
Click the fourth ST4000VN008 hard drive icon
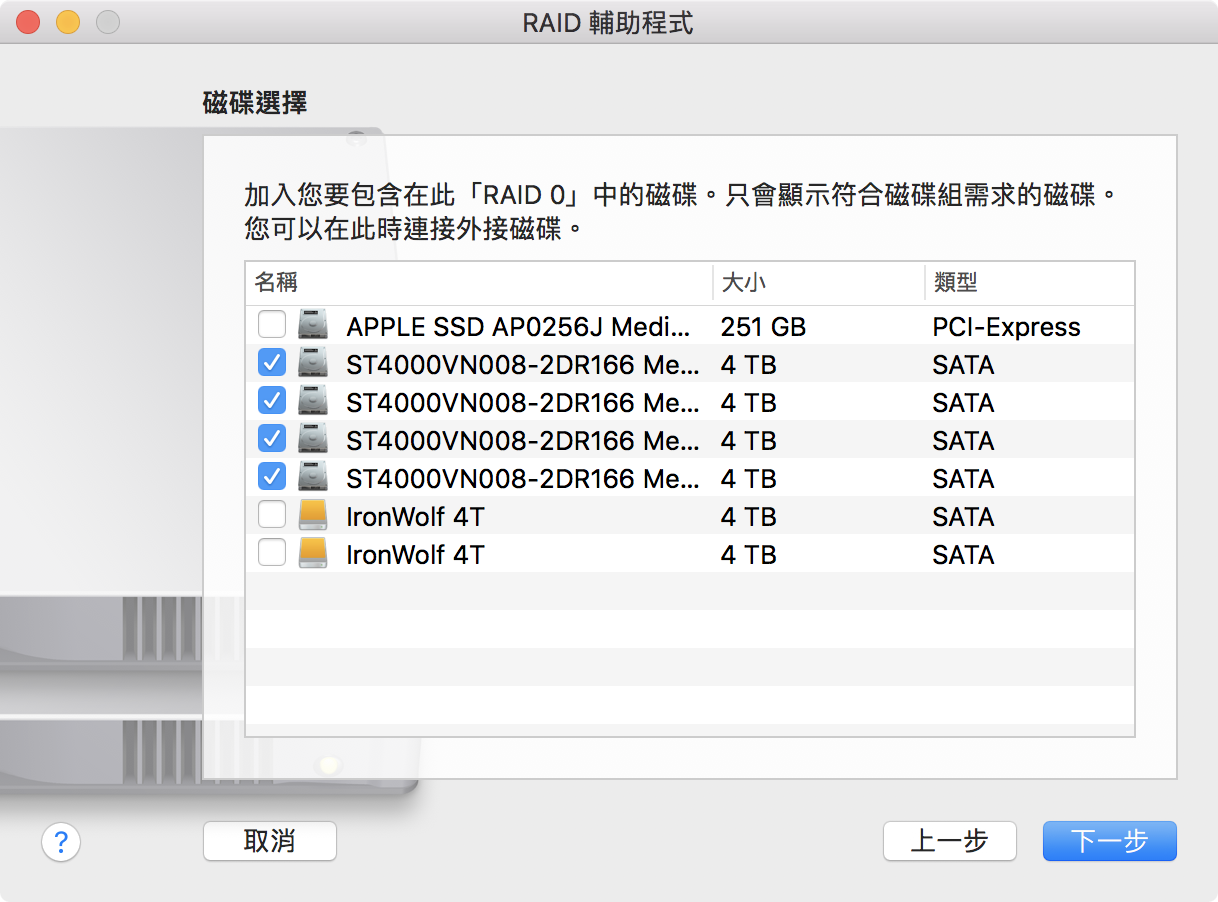[x=313, y=478]
